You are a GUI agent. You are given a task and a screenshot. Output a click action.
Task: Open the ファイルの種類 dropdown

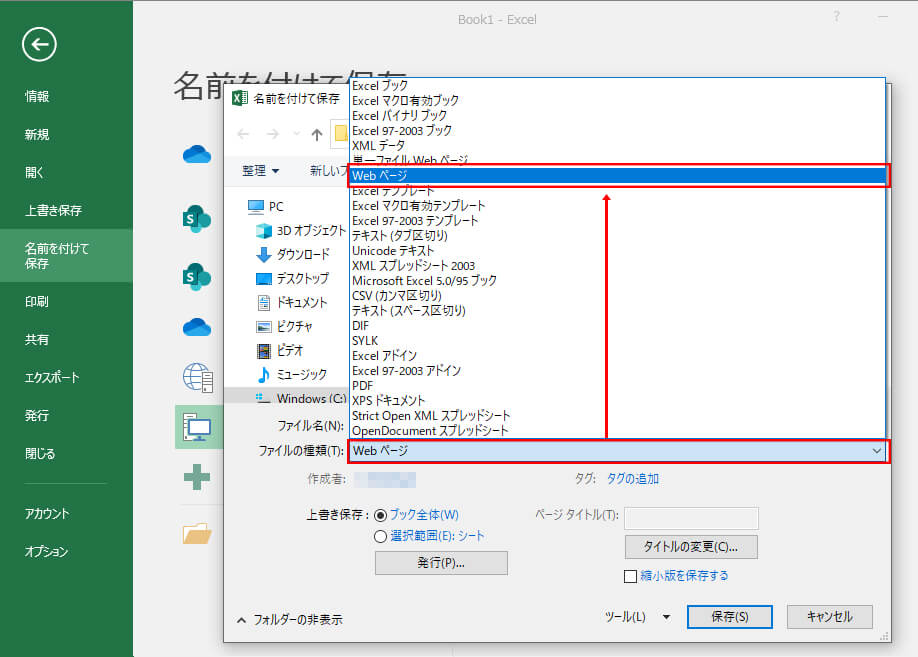click(x=619, y=451)
